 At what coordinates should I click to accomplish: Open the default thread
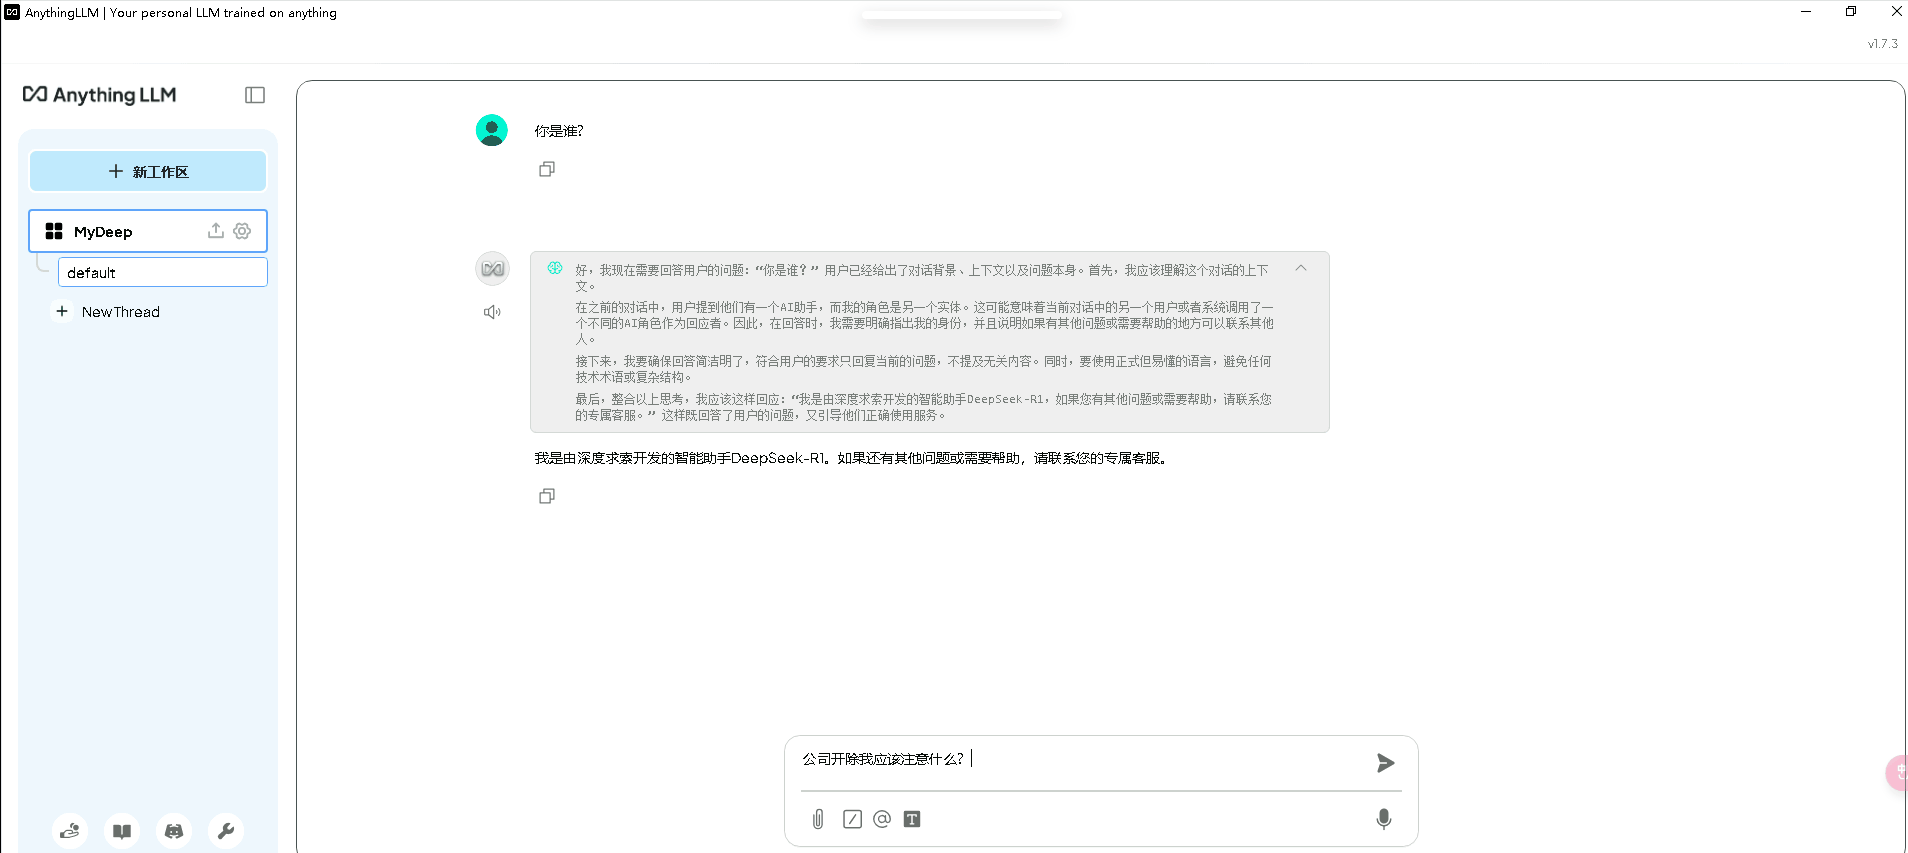tap(163, 272)
